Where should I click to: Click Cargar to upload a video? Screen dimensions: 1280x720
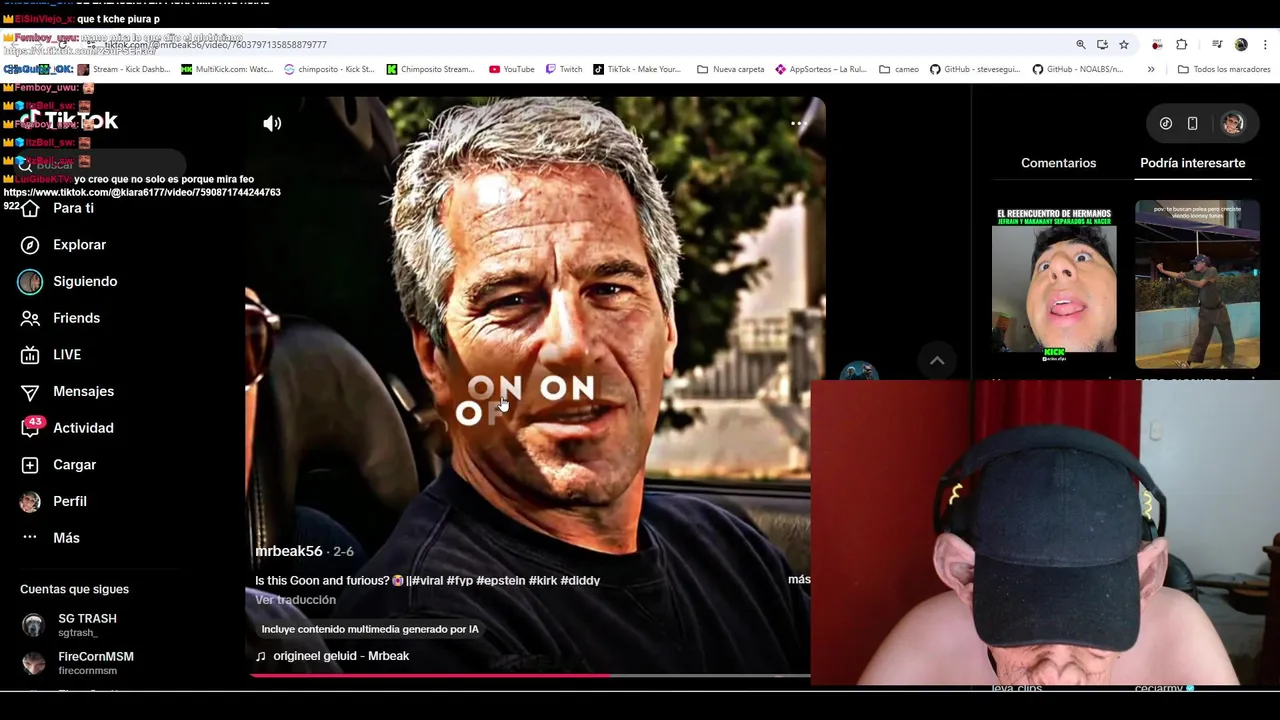[x=74, y=465]
